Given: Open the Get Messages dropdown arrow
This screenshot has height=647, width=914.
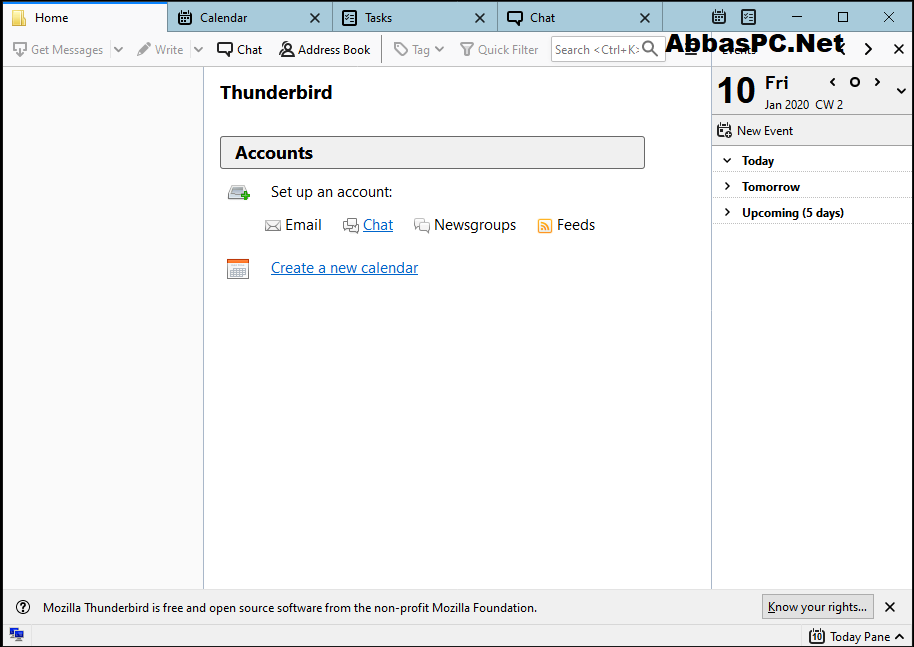Looking at the screenshot, I should [x=118, y=50].
